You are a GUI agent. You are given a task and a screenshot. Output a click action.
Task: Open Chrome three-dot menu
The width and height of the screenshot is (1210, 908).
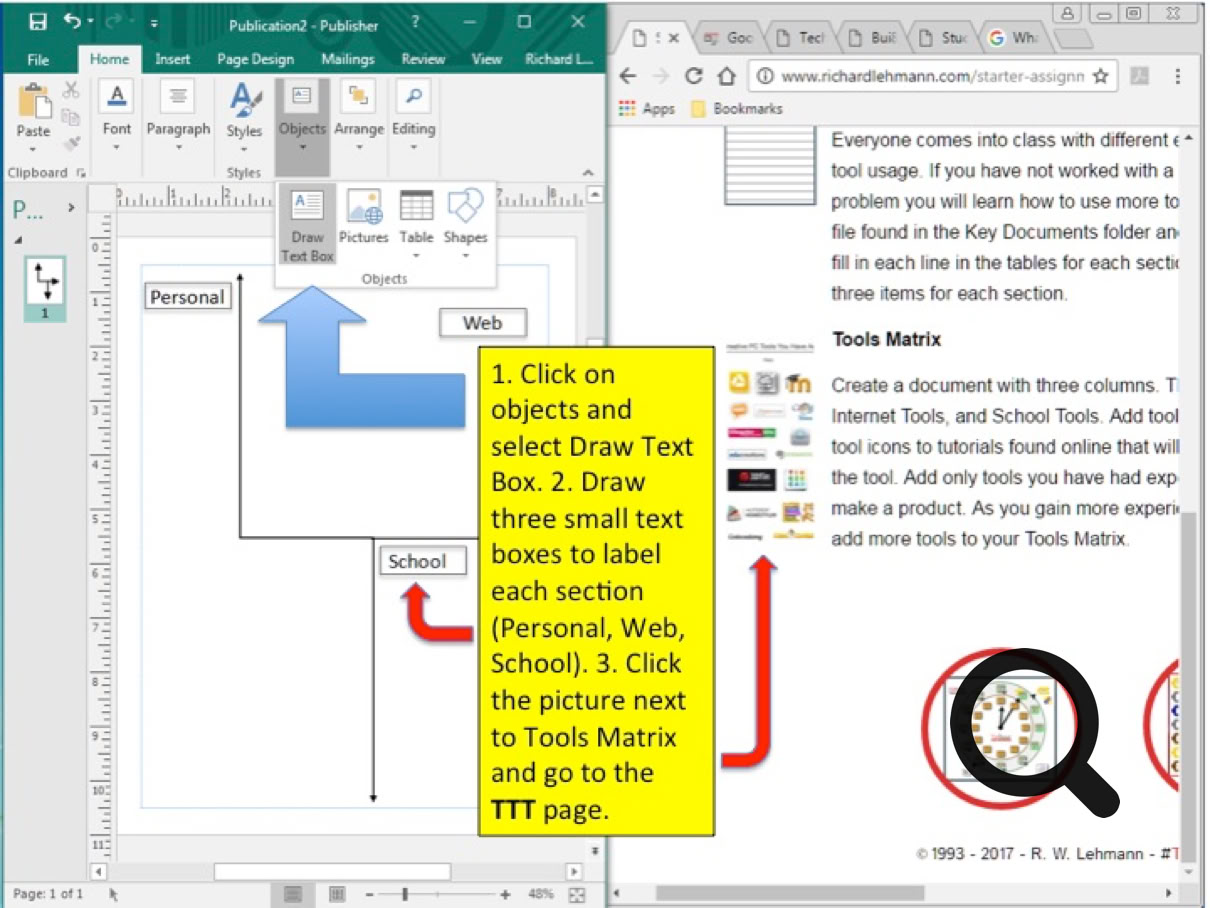[x=1178, y=76]
